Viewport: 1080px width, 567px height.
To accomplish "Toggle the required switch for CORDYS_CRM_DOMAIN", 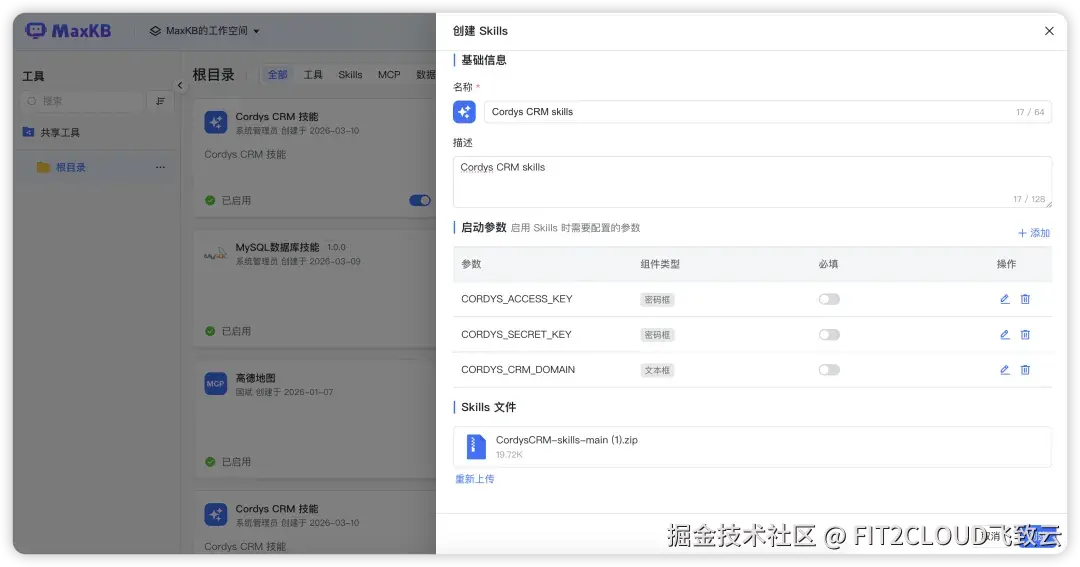I will click(829, 370).
